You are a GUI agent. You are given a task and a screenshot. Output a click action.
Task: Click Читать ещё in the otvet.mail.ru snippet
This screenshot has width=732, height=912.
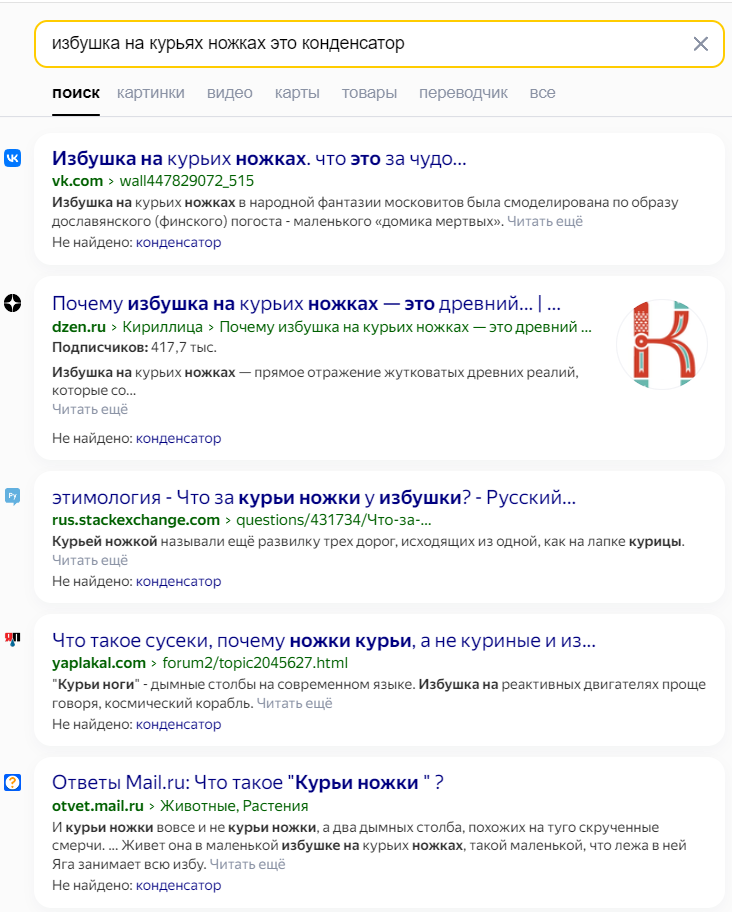pyautogui.click(x=247, y=864)
